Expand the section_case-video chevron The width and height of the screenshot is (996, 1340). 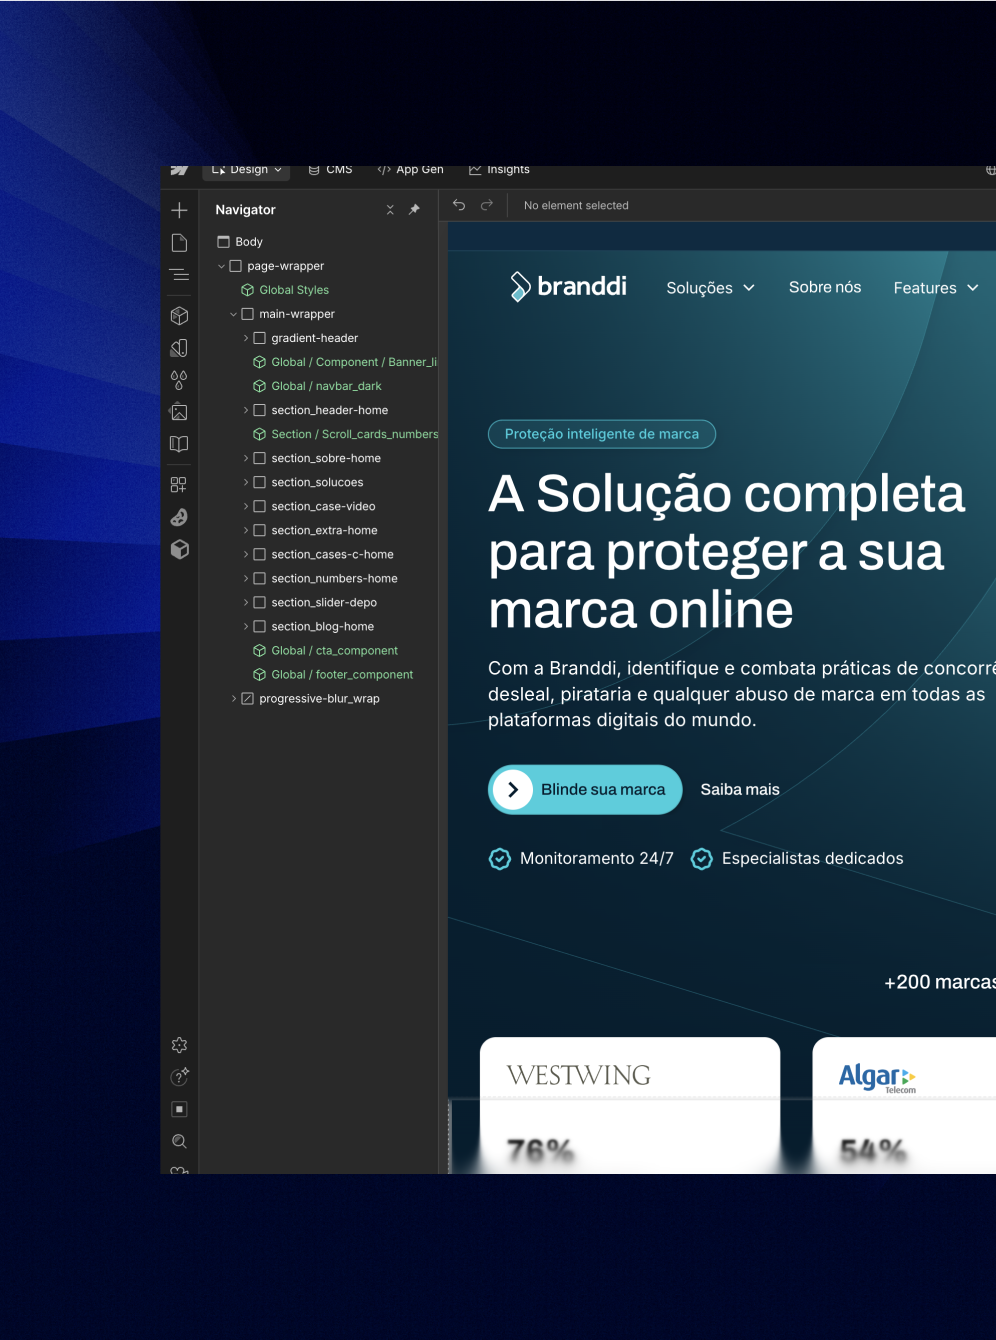245,506
